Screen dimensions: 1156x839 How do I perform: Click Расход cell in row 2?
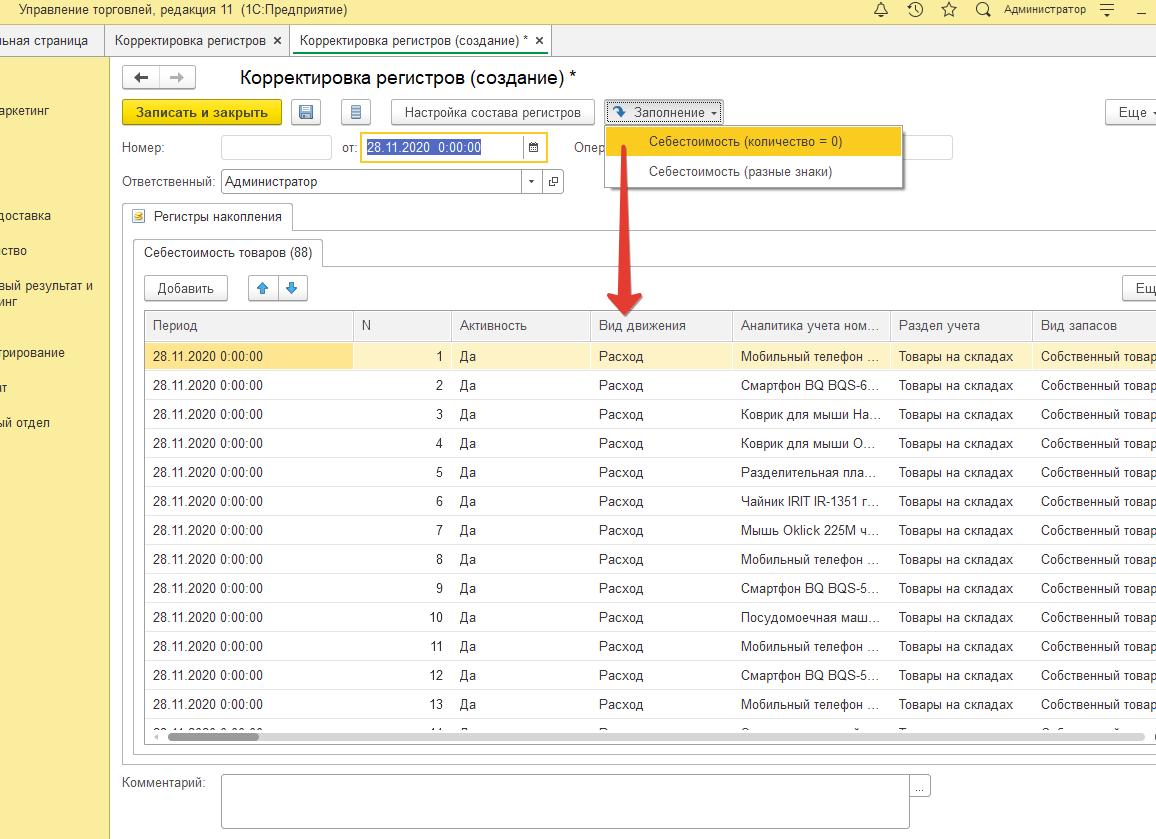click(661, 385)
